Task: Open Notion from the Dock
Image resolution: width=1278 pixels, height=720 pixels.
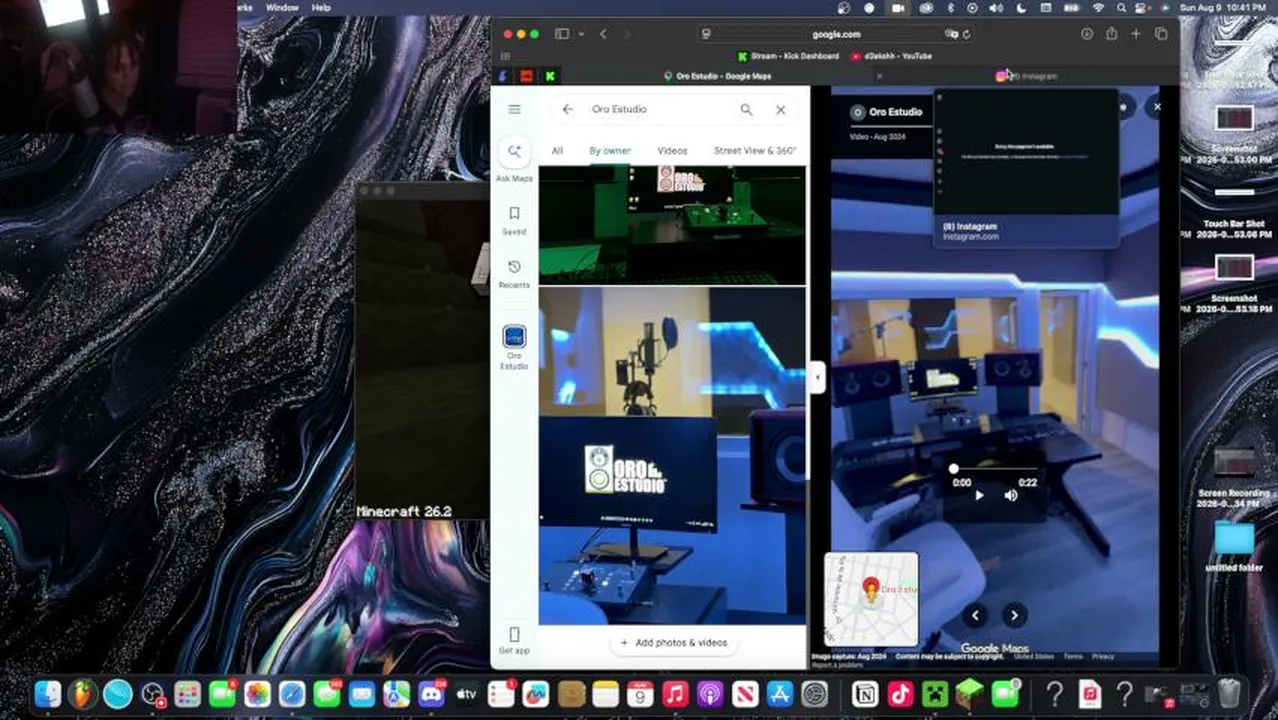Action: [865, 693]
